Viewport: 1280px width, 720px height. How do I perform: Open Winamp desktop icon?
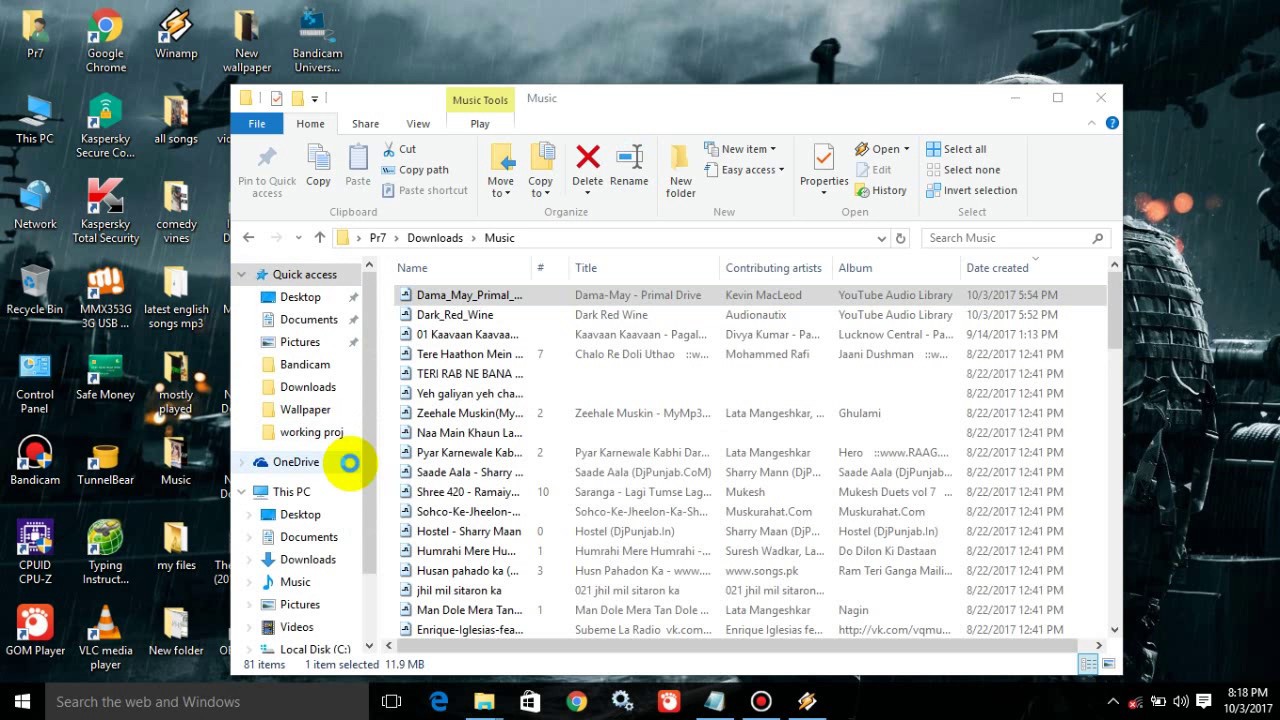tap(176, 34)
